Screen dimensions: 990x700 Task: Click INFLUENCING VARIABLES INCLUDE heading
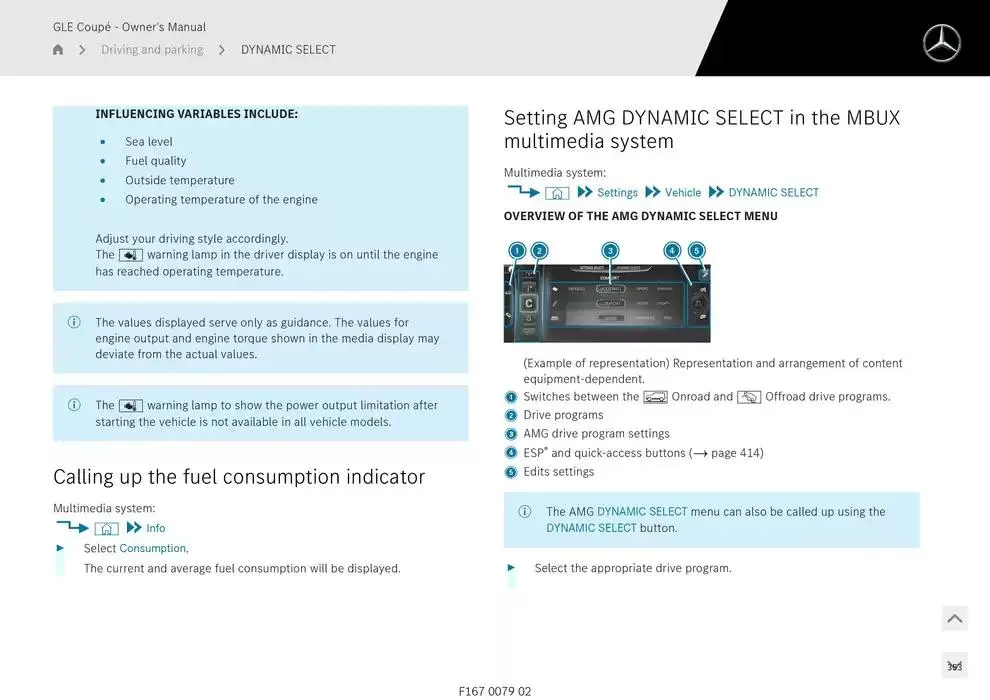(x=196, y=114)
